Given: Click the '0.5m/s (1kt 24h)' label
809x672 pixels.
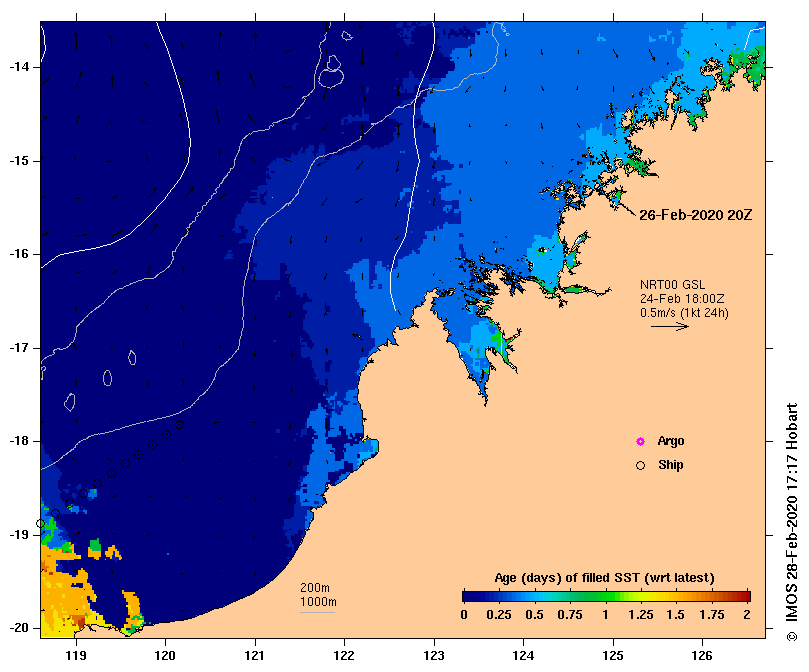Looking at the screenshot, I should coord(684,313).
